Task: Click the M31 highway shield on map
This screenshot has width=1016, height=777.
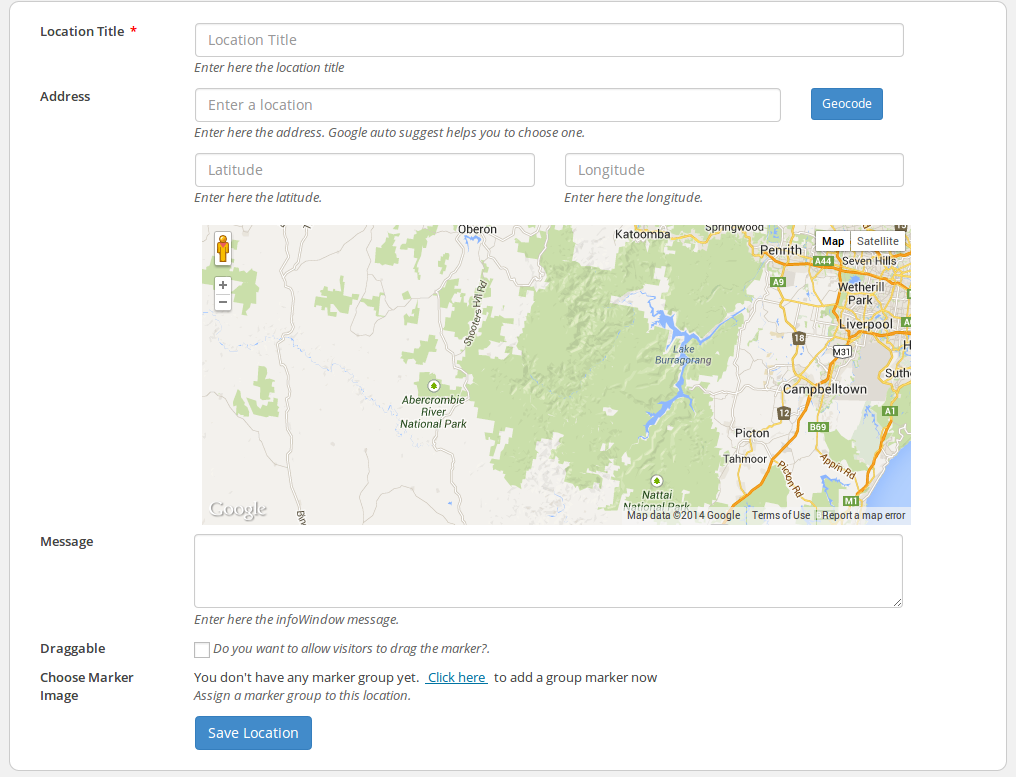Action: point(841,351)
